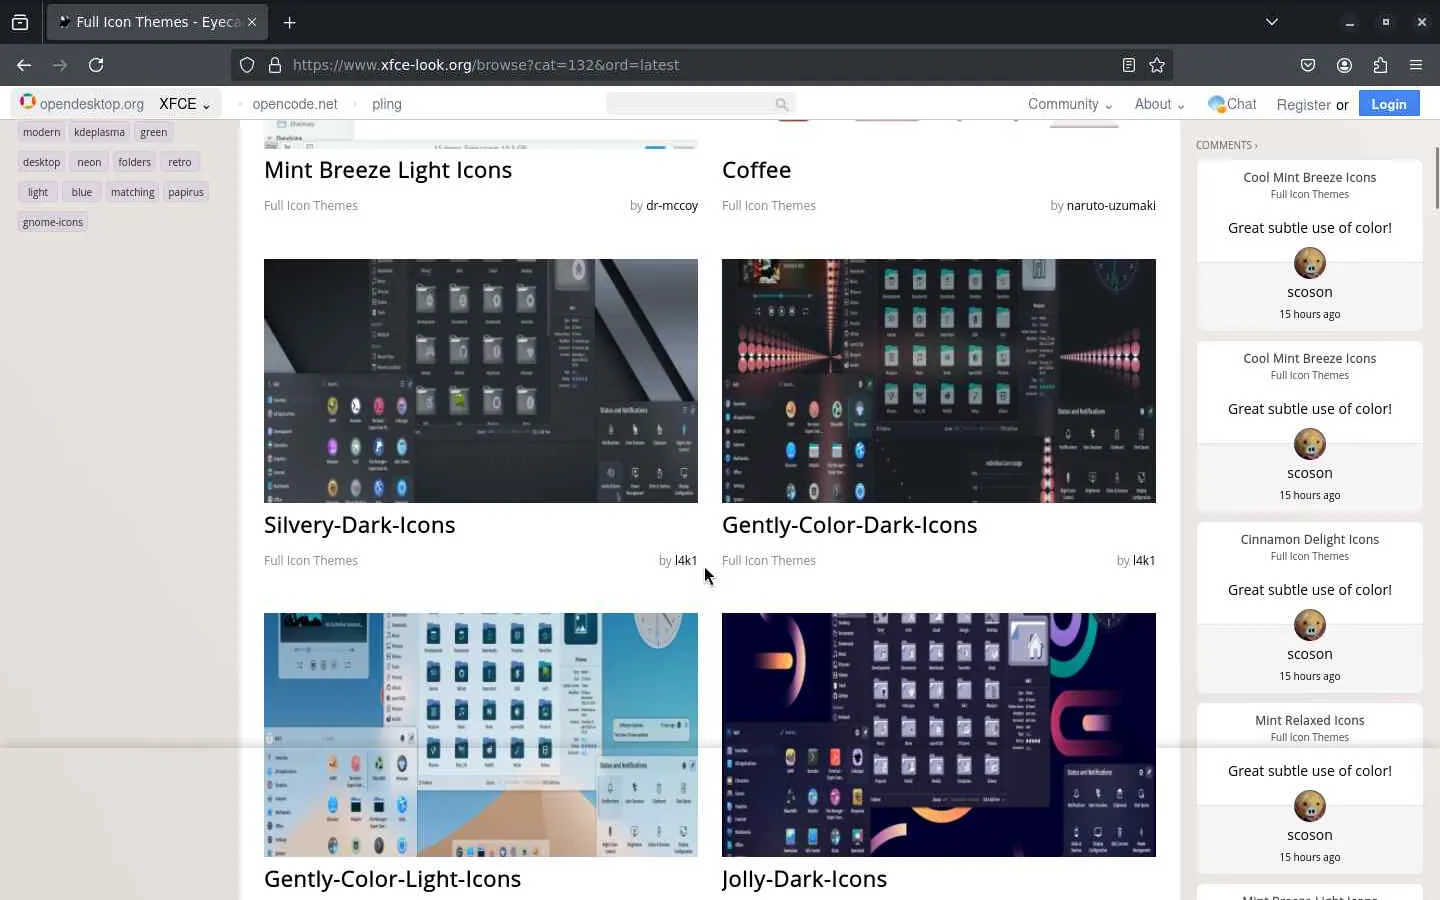Image resolution: width=1440 pixels, height=900 pixels.
Task: Expand the list all tabs chevron
Action: tap(1272, 22)
